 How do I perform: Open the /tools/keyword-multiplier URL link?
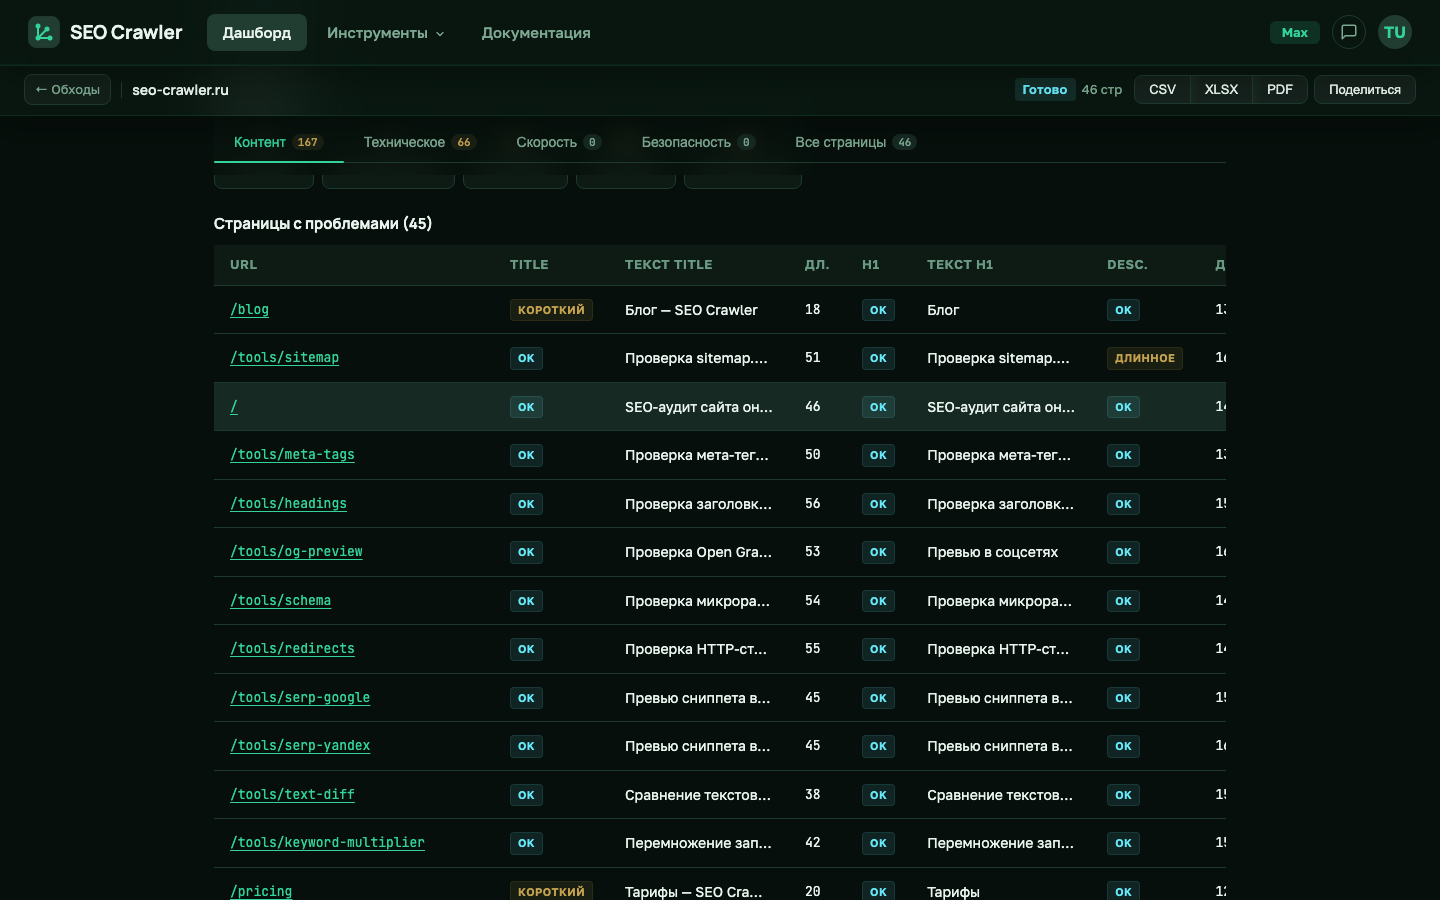(327, 843)
